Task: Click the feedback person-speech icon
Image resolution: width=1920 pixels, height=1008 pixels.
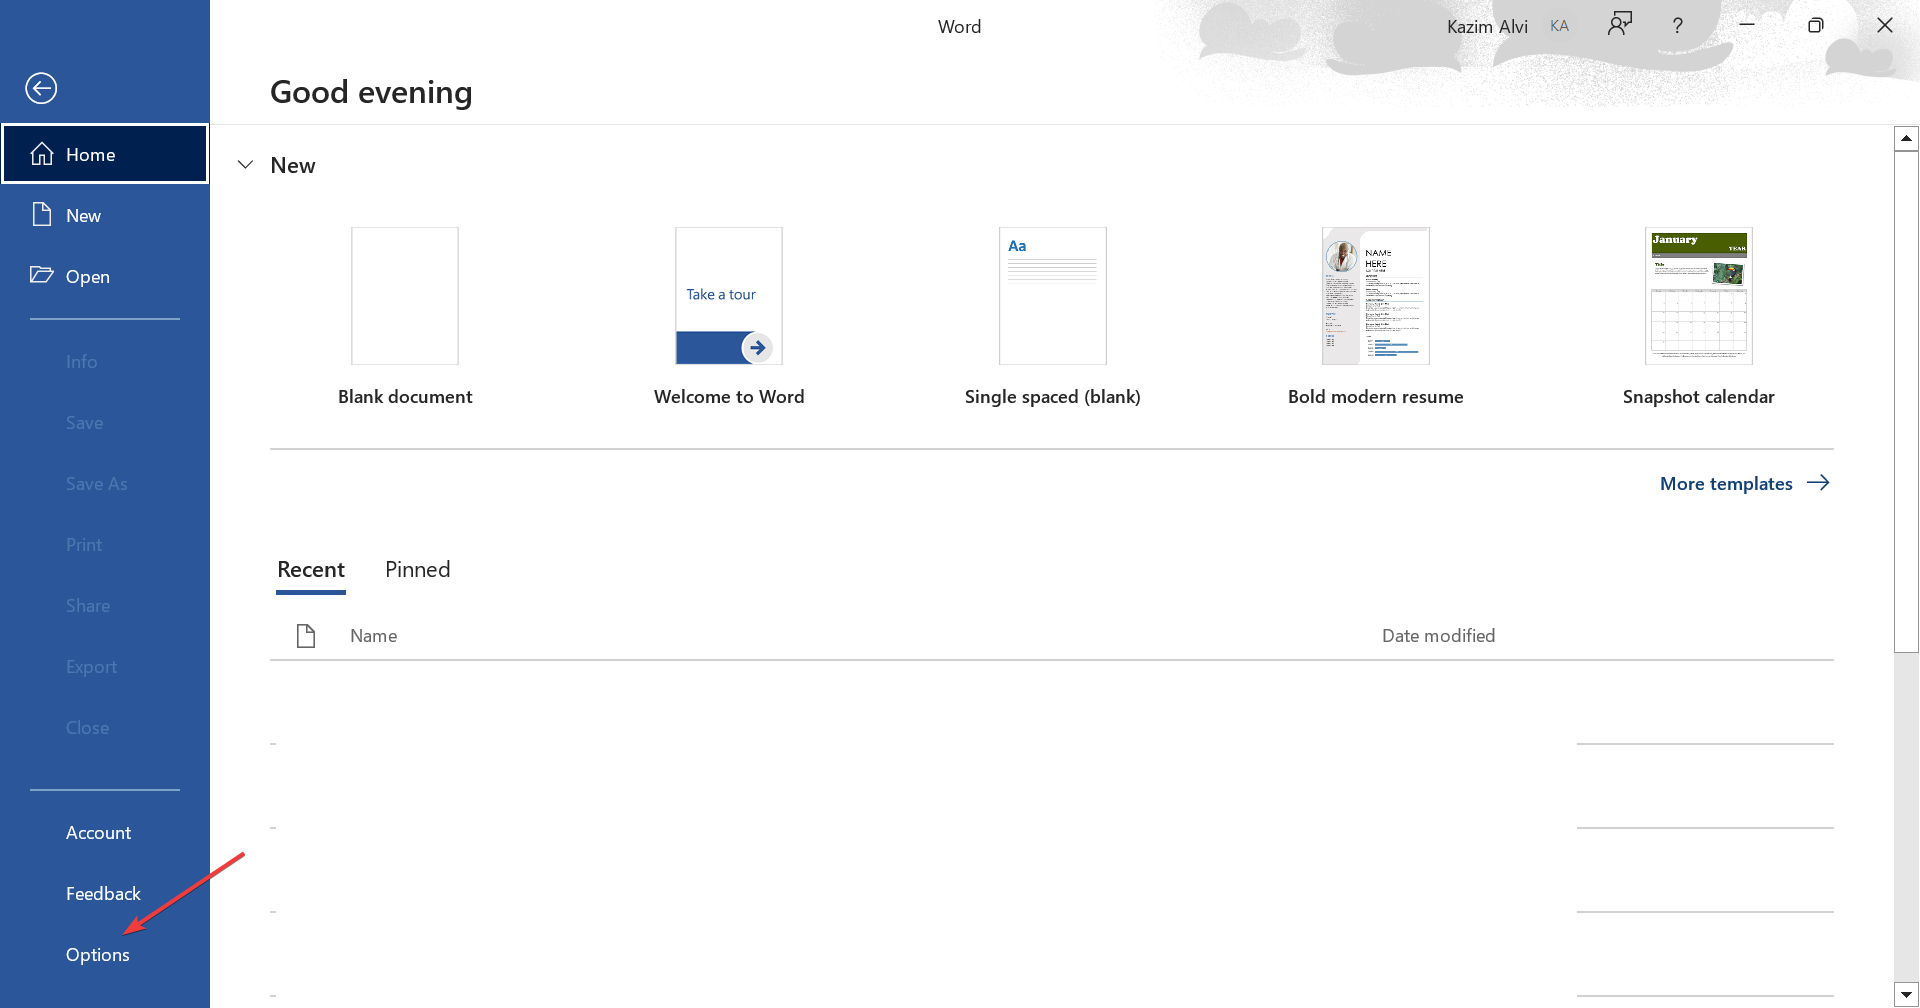Action: tap(1620, 24)
